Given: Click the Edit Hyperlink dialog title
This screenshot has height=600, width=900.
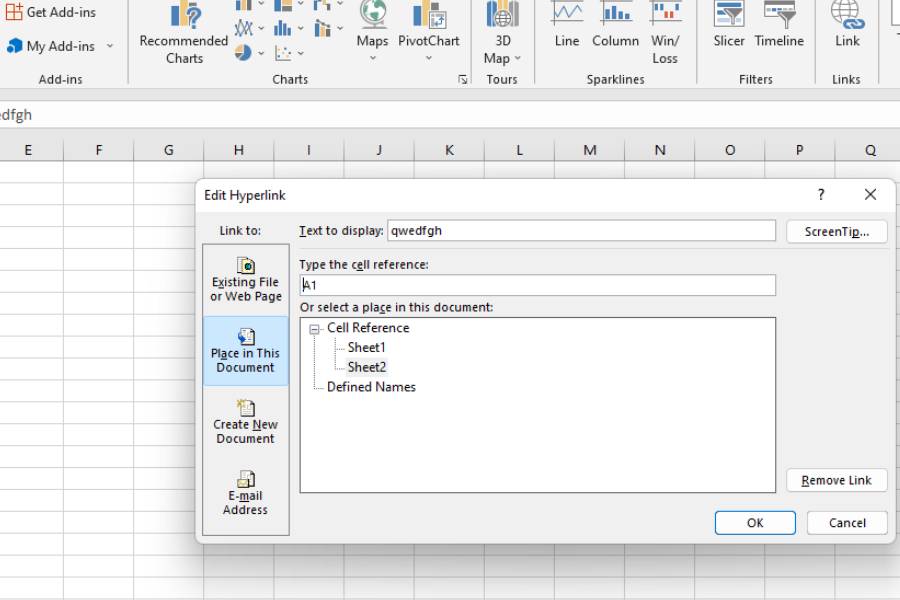Looking at the screenshot, I should point(245,195).
